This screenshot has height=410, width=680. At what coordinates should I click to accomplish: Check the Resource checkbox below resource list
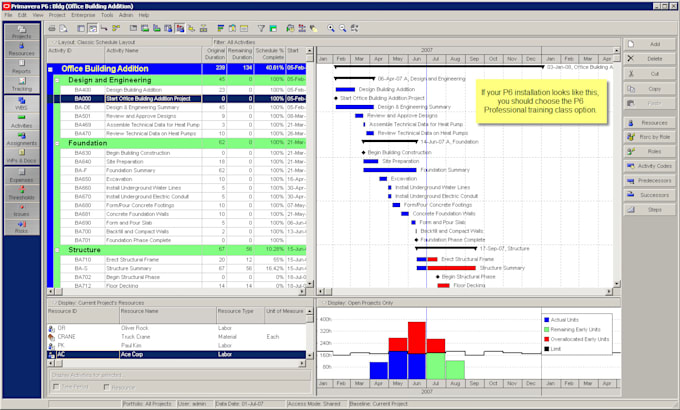pos(107,387)
